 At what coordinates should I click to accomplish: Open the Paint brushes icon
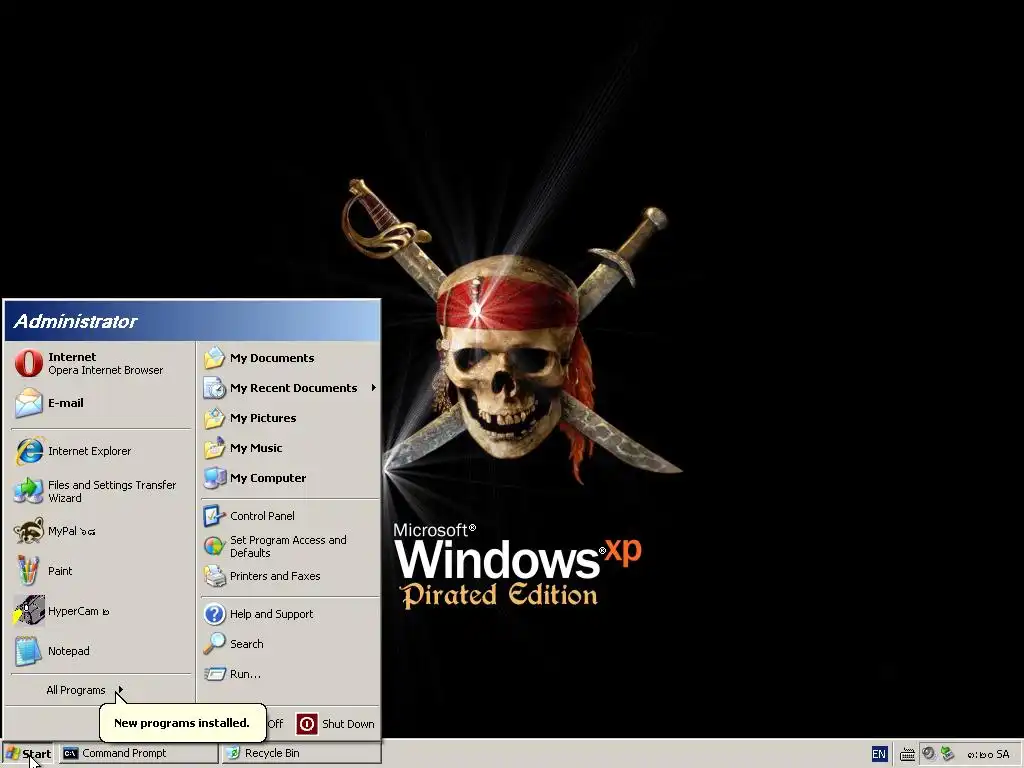28,571
